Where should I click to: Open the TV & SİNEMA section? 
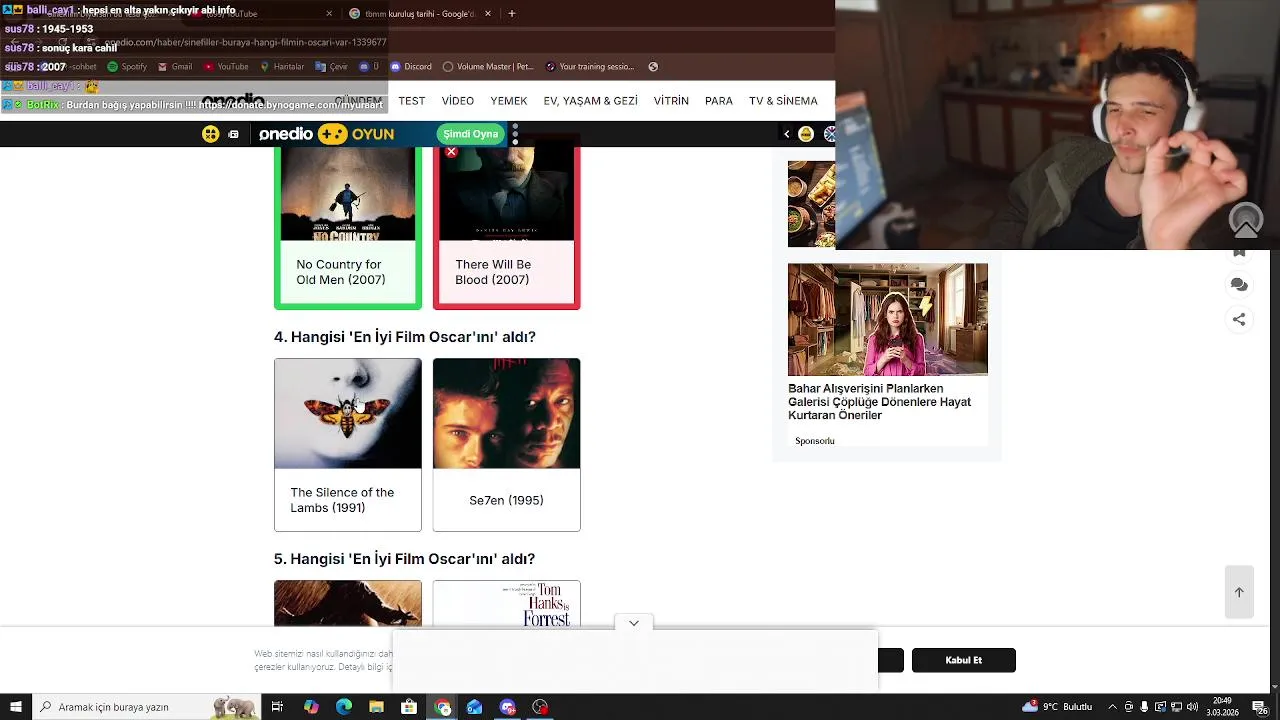coord(783,101)
